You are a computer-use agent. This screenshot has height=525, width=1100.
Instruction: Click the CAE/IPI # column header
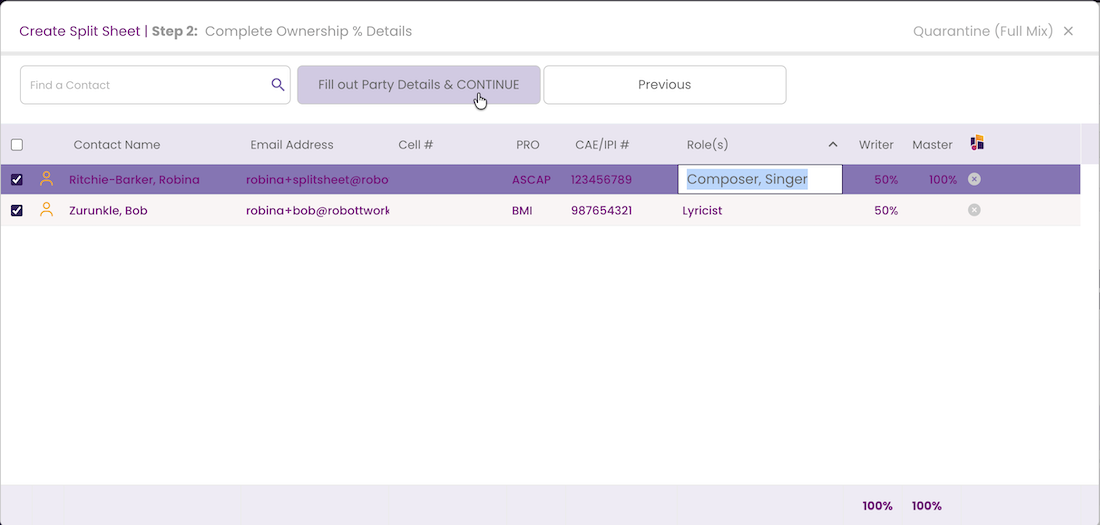602,145
